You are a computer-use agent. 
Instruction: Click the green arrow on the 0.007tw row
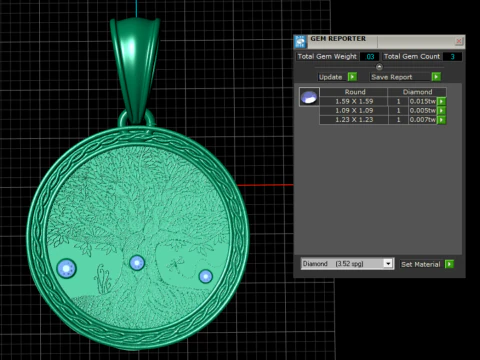441,120
